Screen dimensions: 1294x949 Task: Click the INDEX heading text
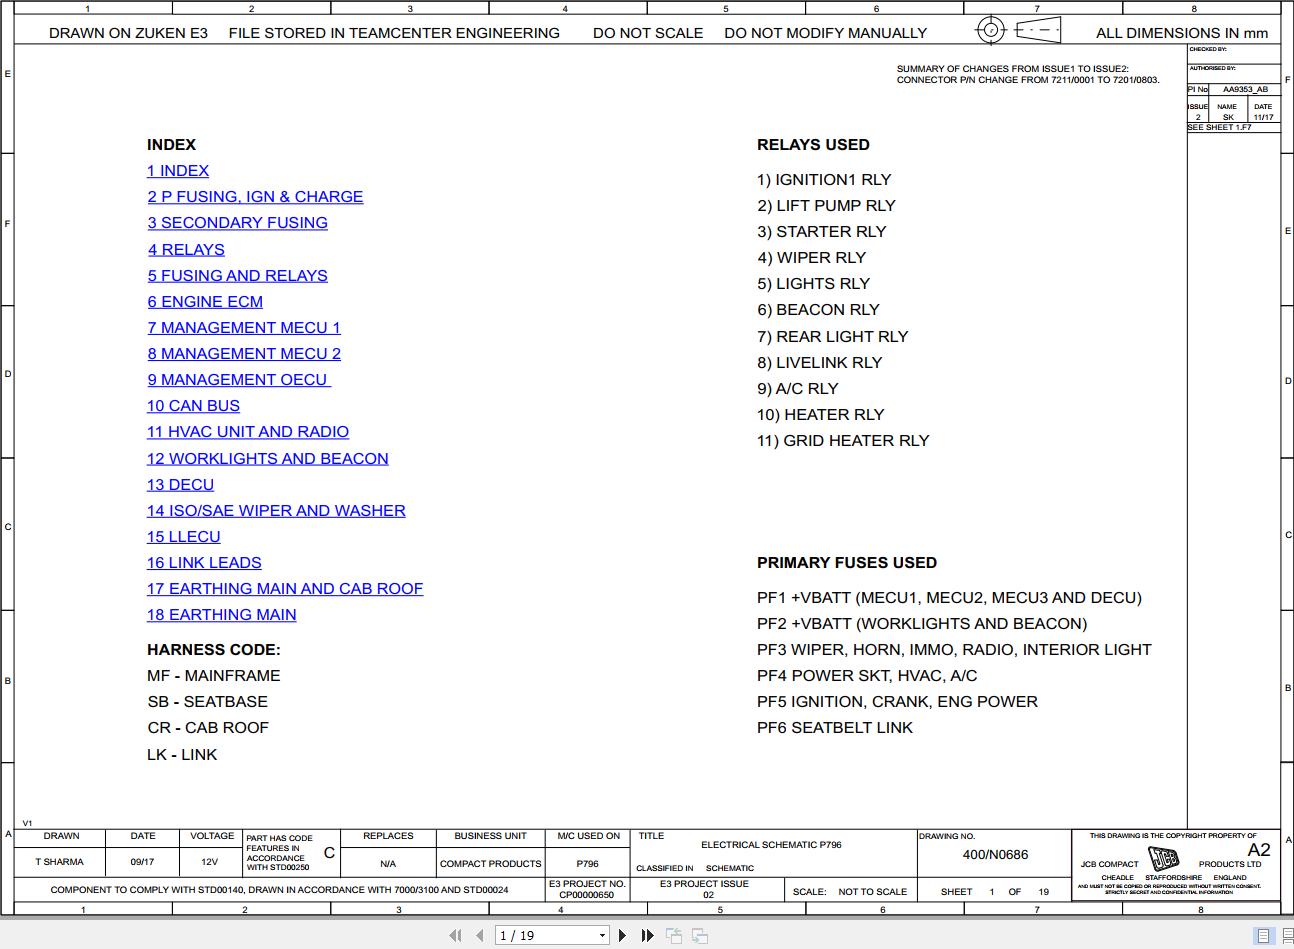(171, 145)
